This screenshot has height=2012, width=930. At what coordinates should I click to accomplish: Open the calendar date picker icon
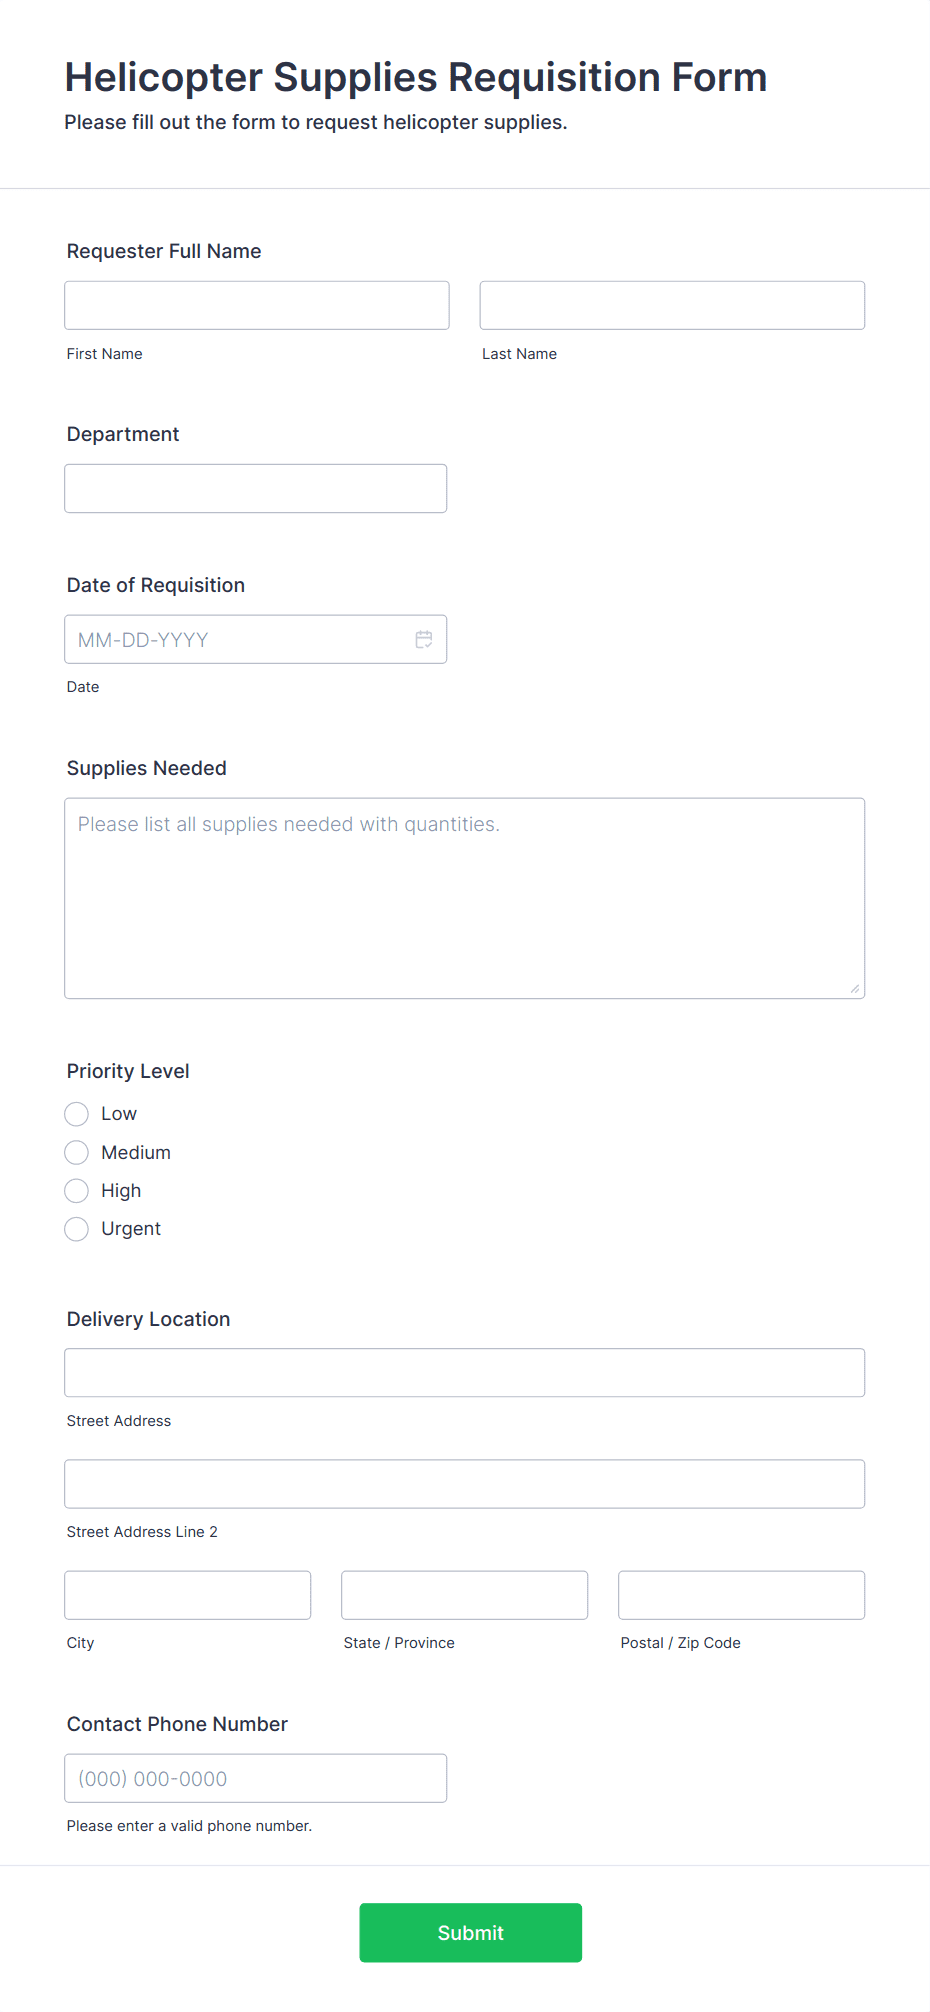[424, 639]
